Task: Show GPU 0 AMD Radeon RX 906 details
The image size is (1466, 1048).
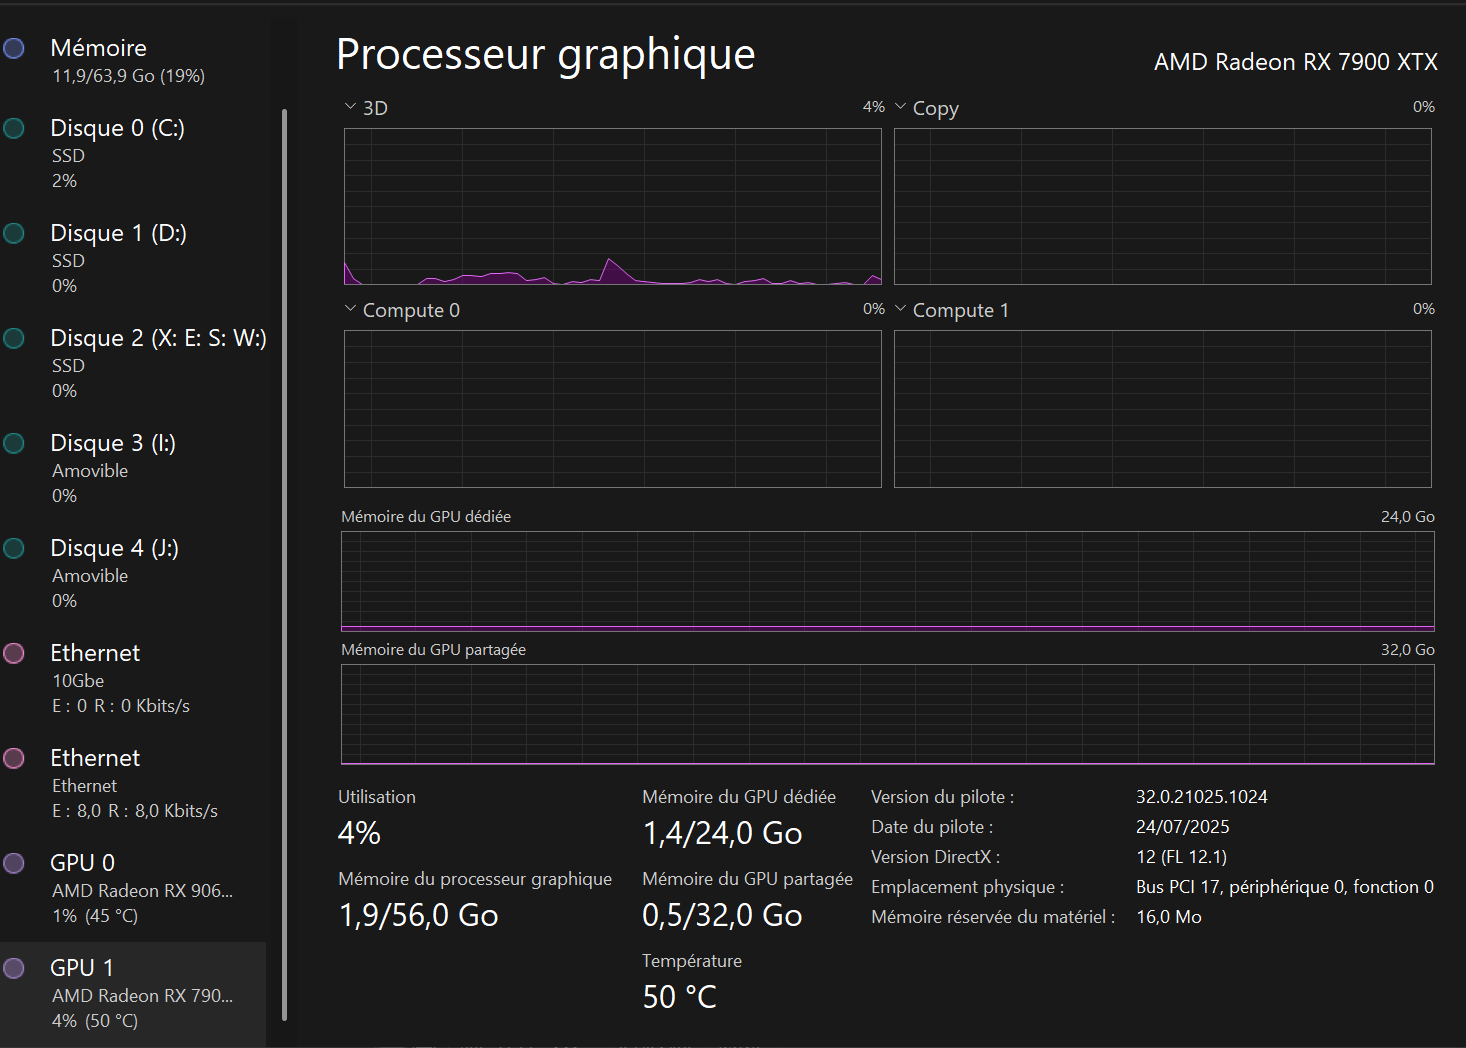Action: [133, 889]
